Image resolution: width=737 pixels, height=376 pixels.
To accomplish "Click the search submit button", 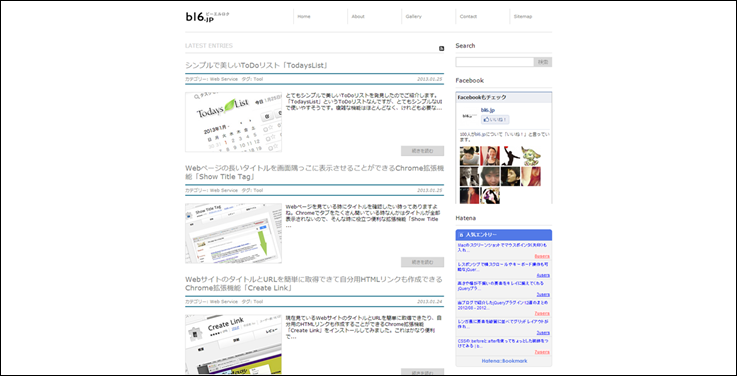I will pyautogui.click(x=543, y=62).
